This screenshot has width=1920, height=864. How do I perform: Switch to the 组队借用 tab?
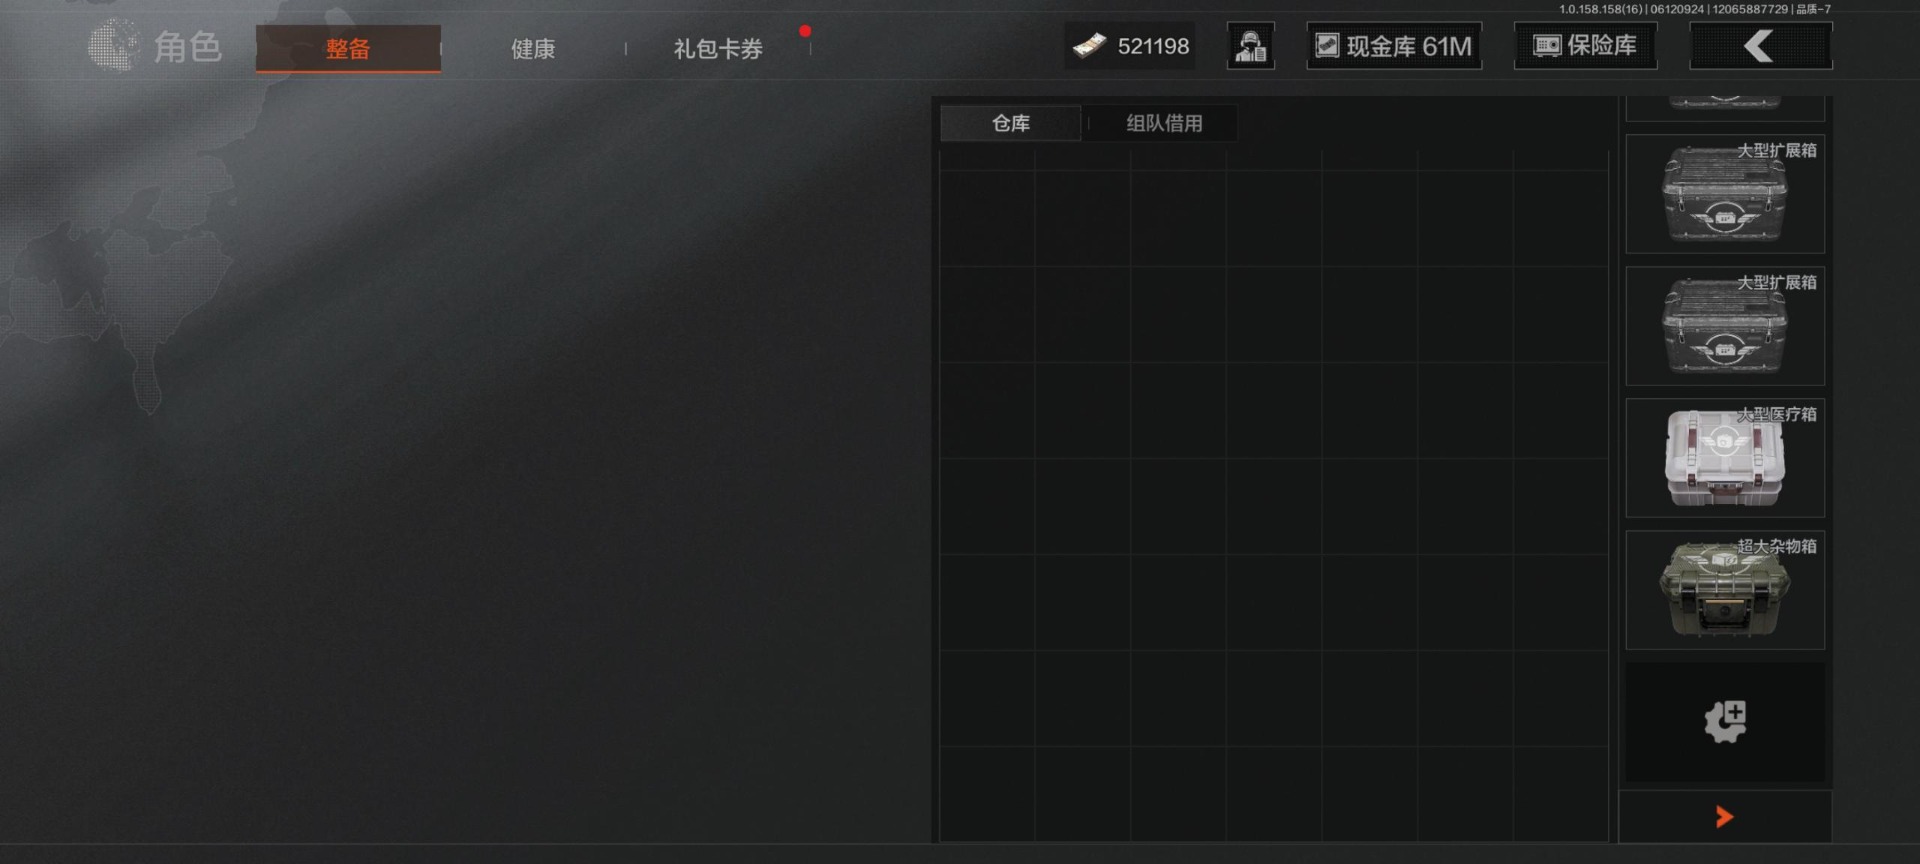pos(1164,123)
